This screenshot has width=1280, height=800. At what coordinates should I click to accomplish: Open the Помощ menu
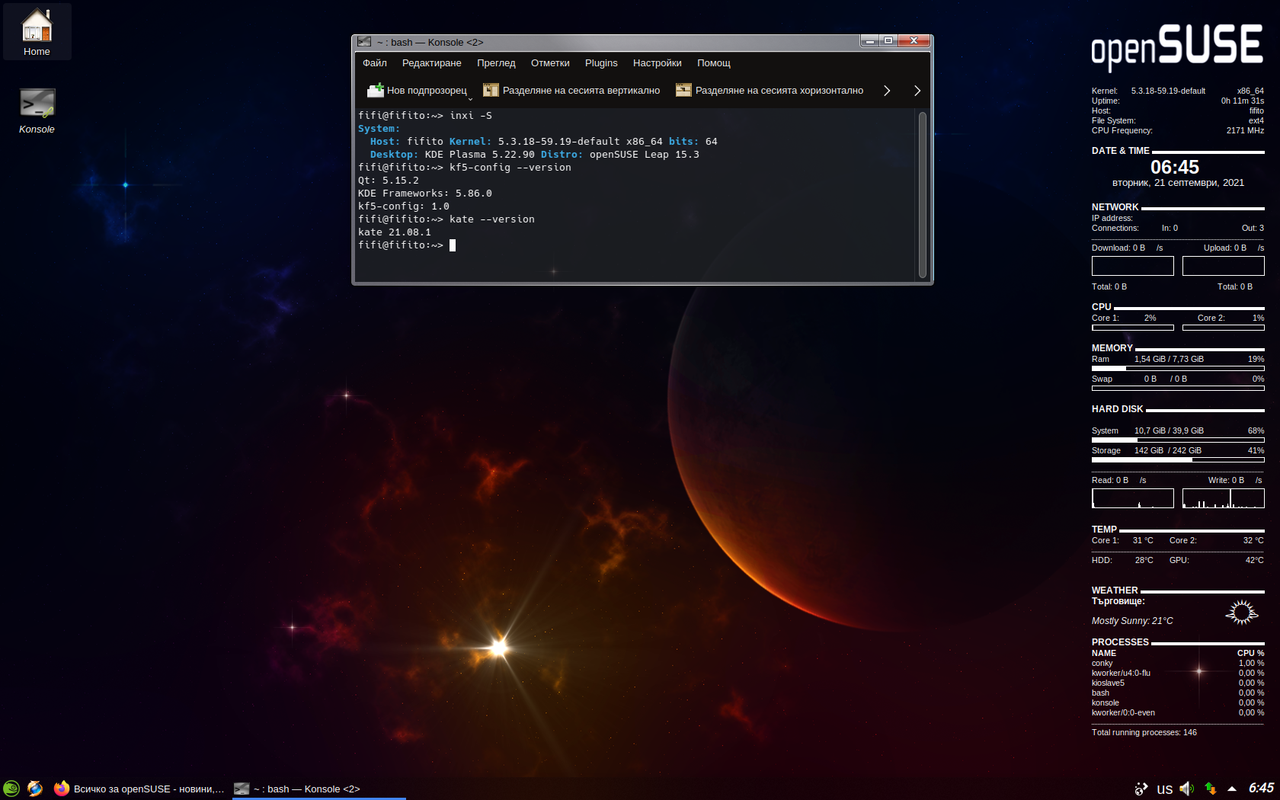714,63
